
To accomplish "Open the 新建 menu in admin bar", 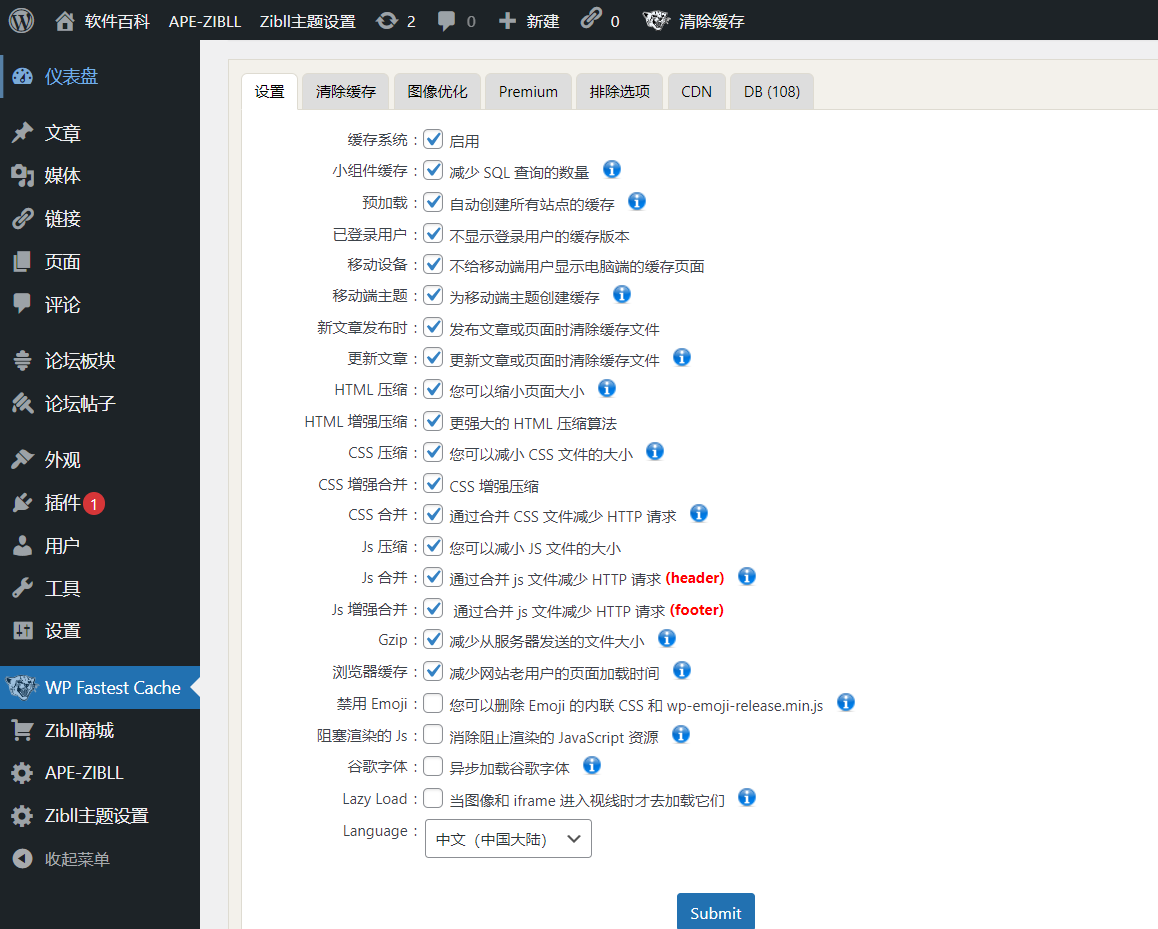I will 530,21.
